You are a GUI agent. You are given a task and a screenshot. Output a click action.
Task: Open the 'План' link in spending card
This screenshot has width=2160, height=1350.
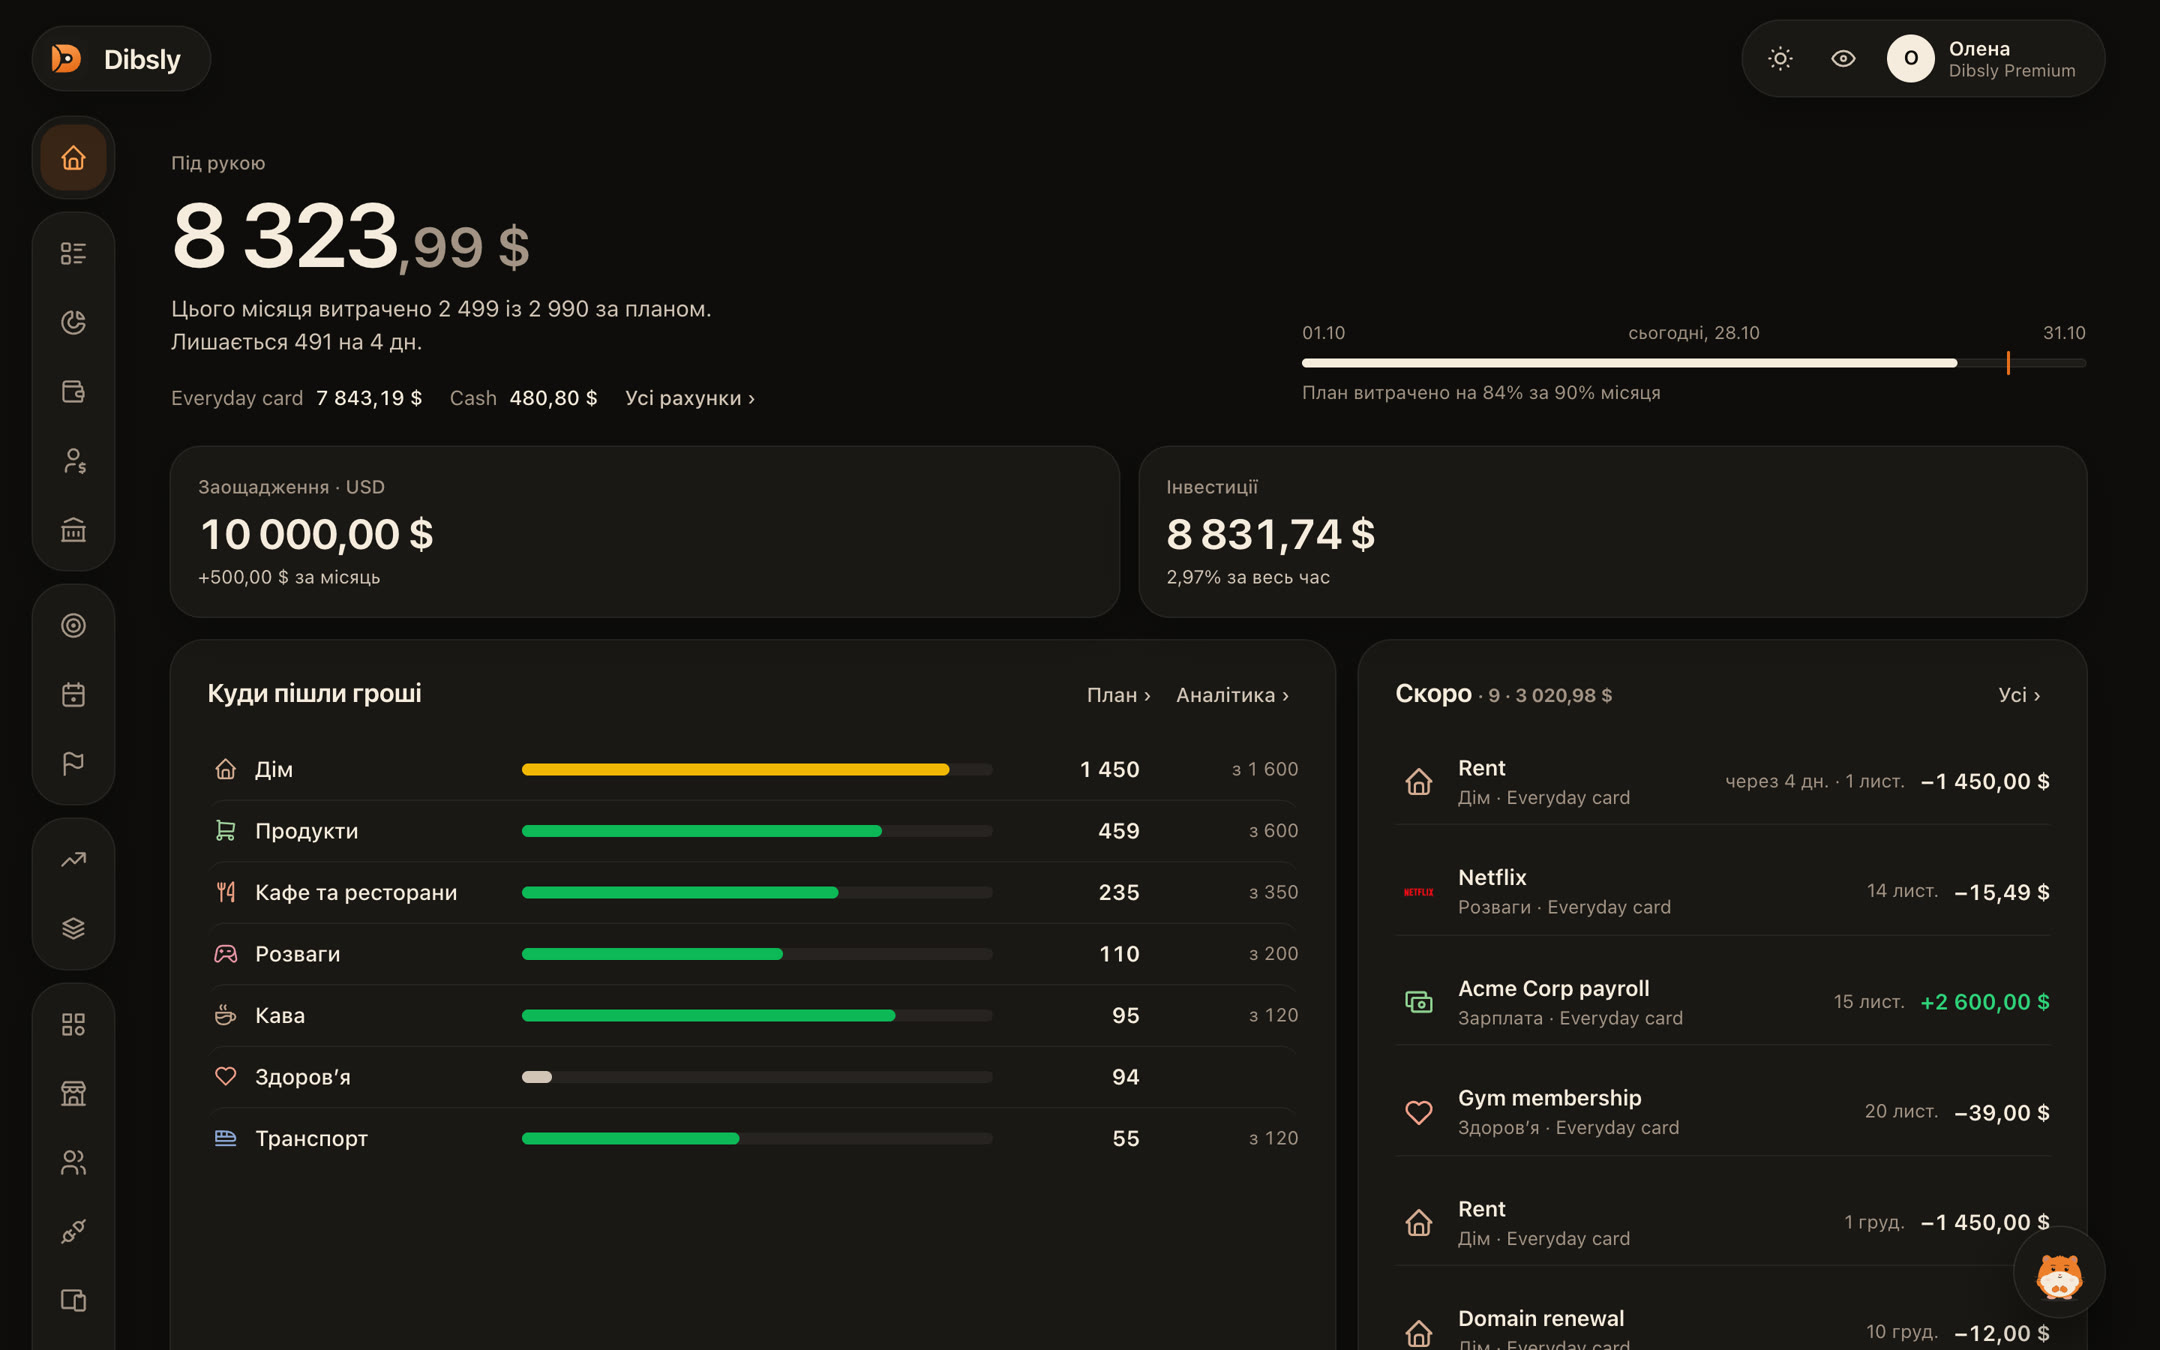tap(1119, 695)
